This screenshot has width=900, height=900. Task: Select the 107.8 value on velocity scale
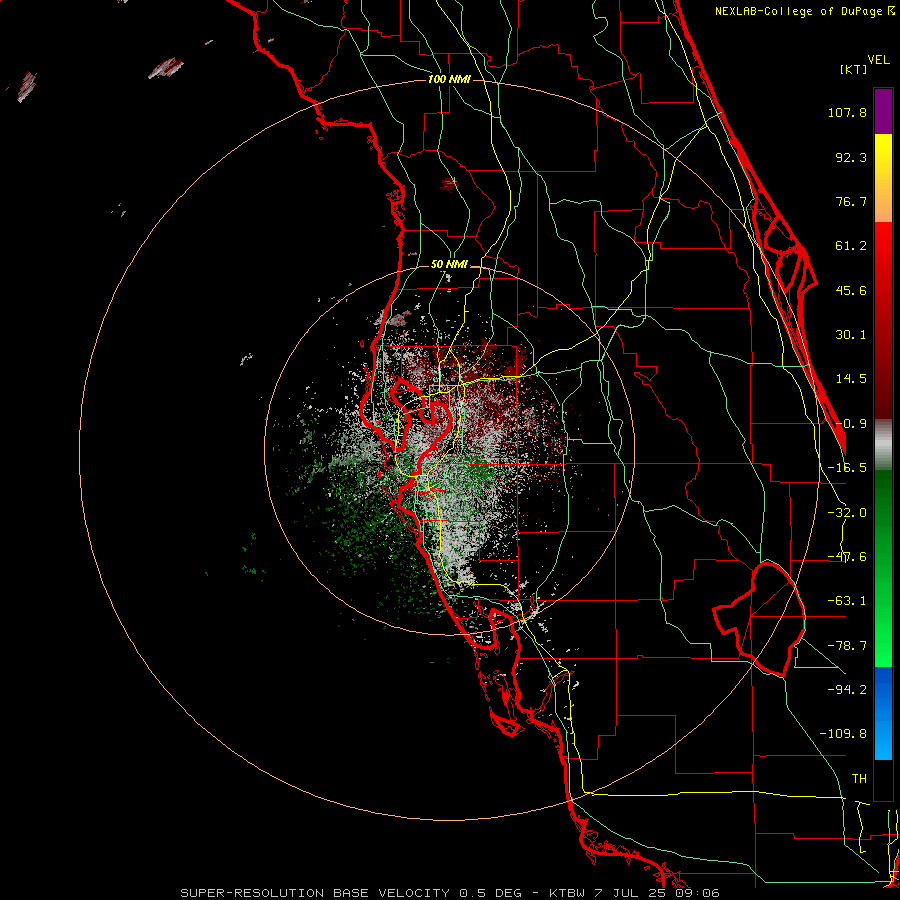point(847,112)
